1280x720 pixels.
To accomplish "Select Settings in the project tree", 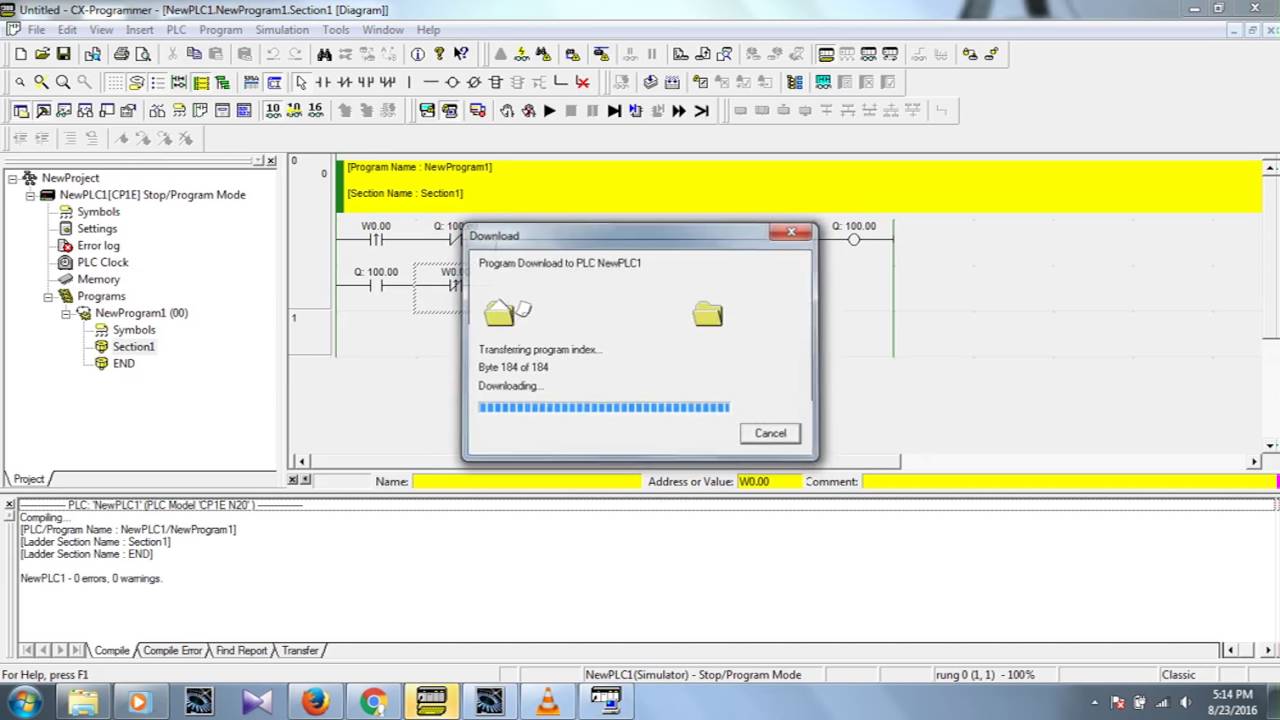I will [97, 229].
